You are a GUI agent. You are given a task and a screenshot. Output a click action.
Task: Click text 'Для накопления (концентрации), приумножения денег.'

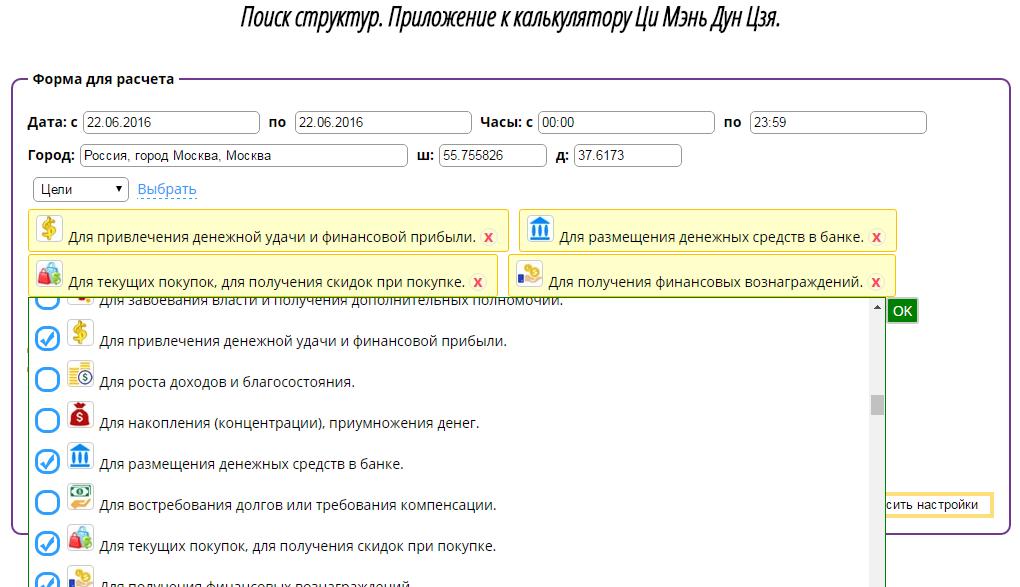coord(289,423)
